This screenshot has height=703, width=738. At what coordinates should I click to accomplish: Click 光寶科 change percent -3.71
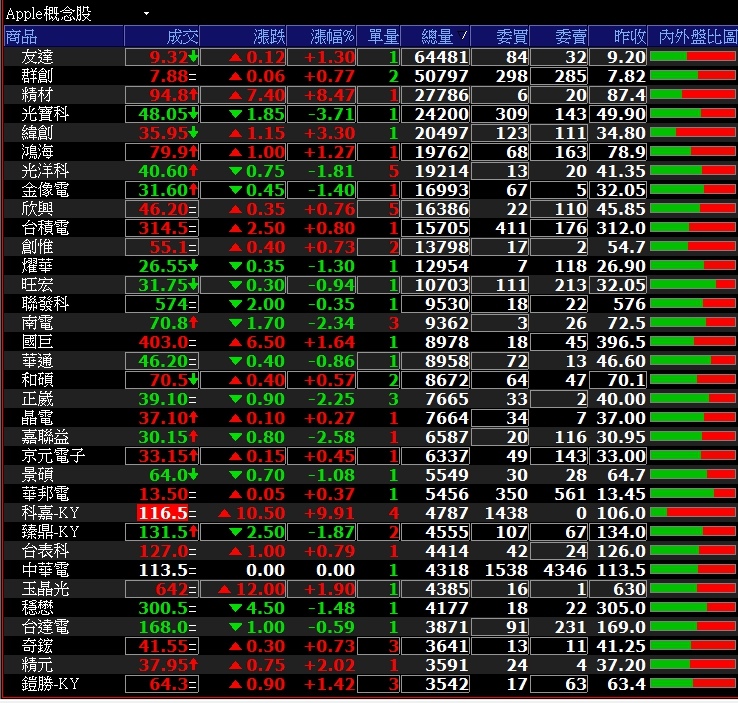(x=331, y=114)
